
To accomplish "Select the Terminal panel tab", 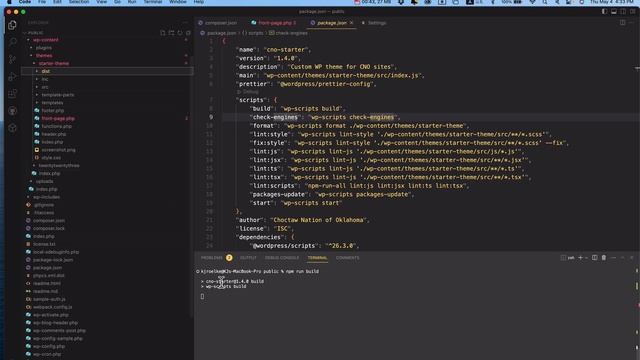I will pos(317,258).
